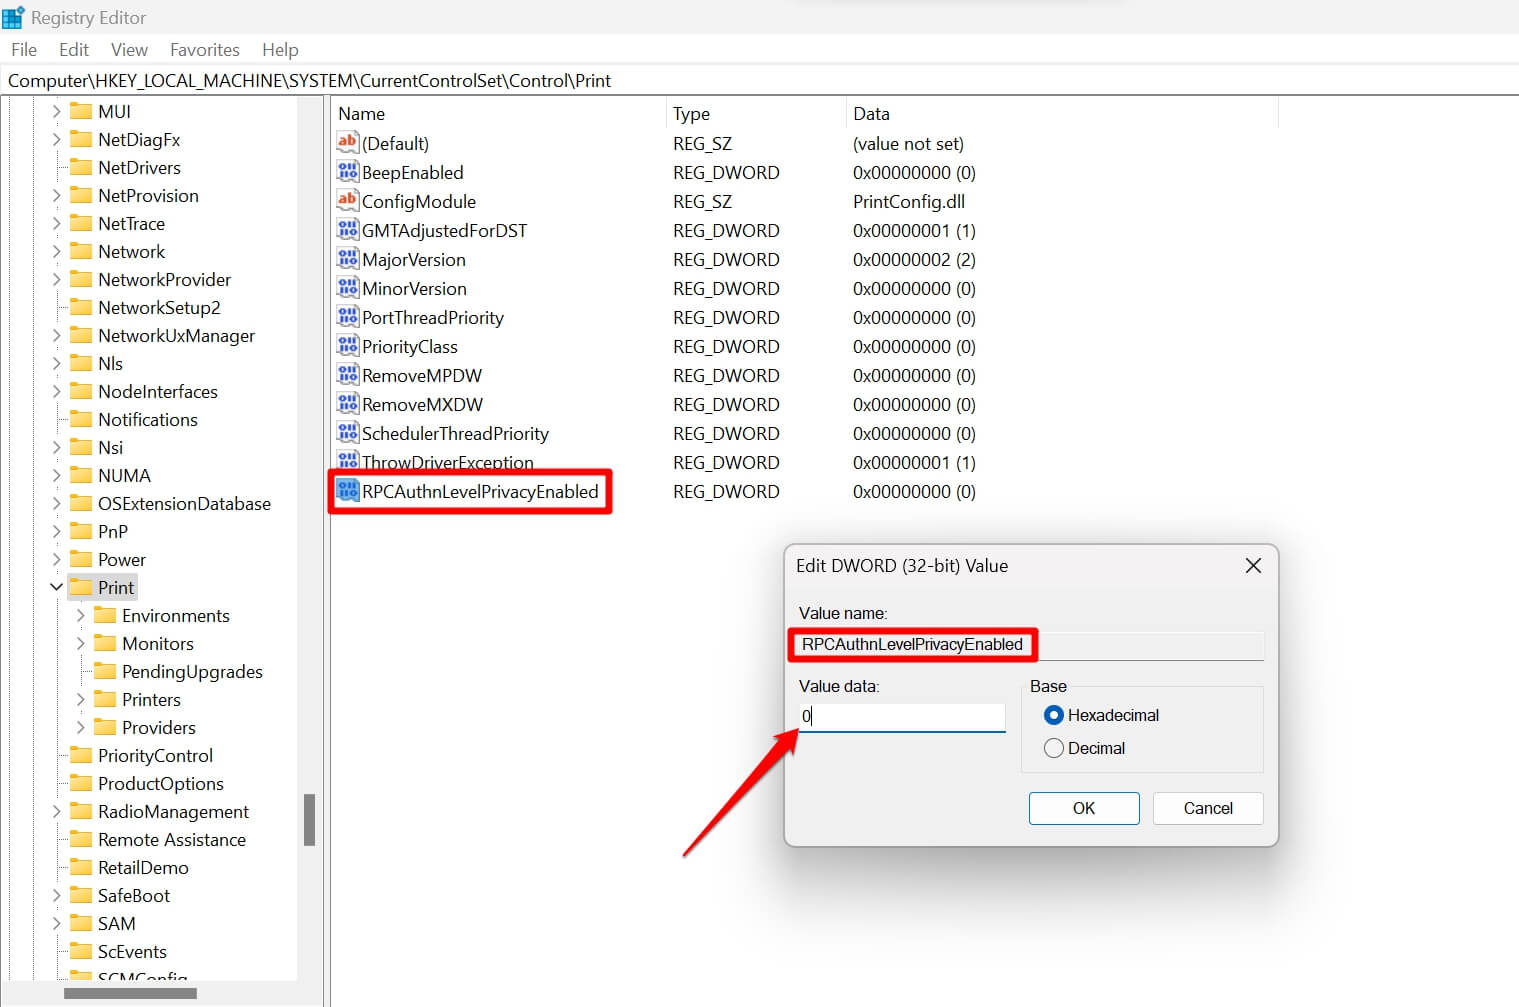Image resolution: width=1519 pixels, height=1007 pixels.
Task: Click the Remote Assistance folder icon
Action: click(x=82, y=839)
